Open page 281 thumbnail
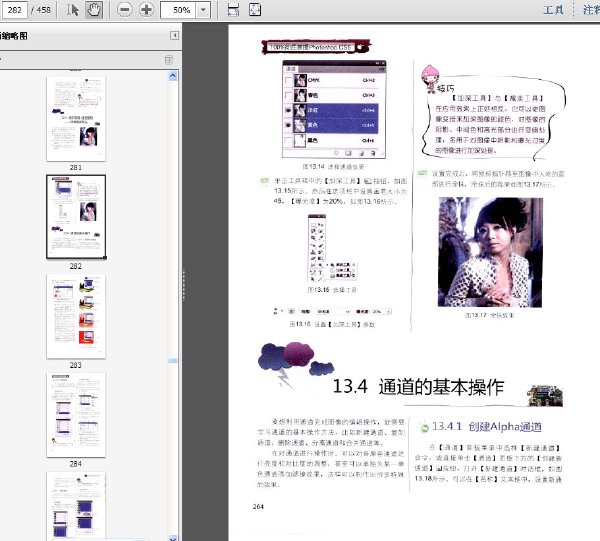600x541 pixels. (76, 119)
